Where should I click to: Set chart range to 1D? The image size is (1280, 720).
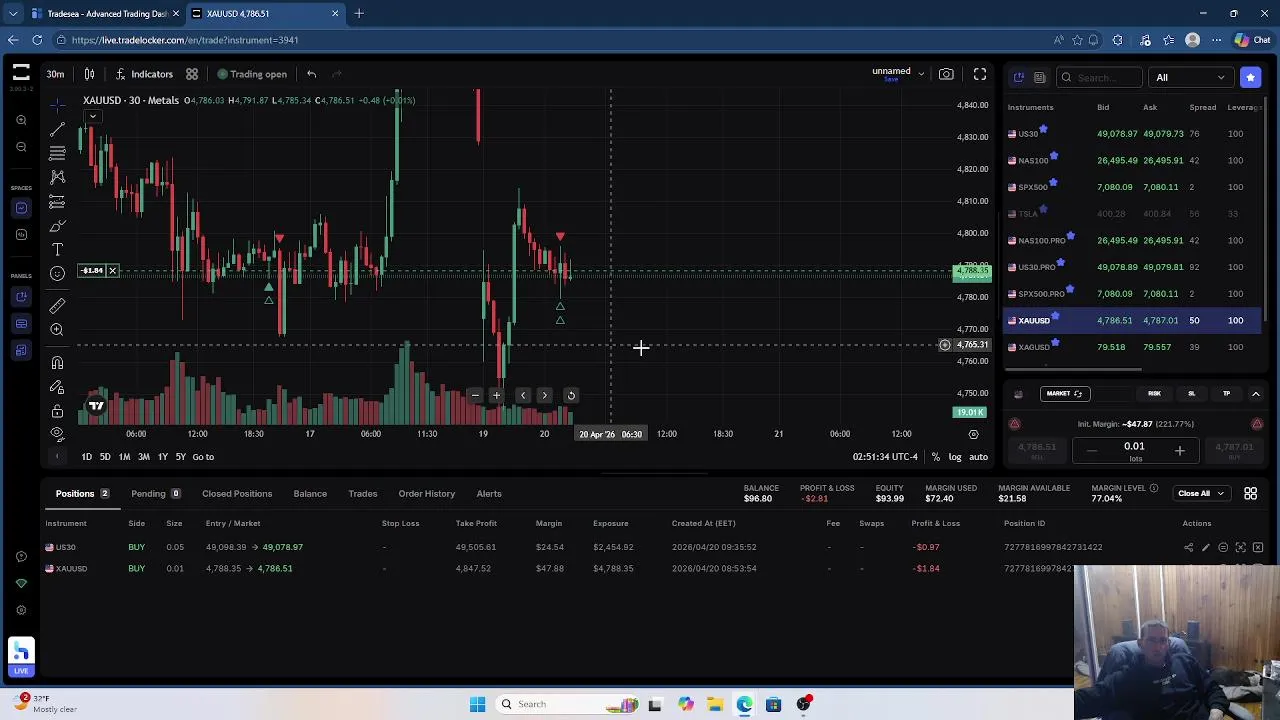86,457
